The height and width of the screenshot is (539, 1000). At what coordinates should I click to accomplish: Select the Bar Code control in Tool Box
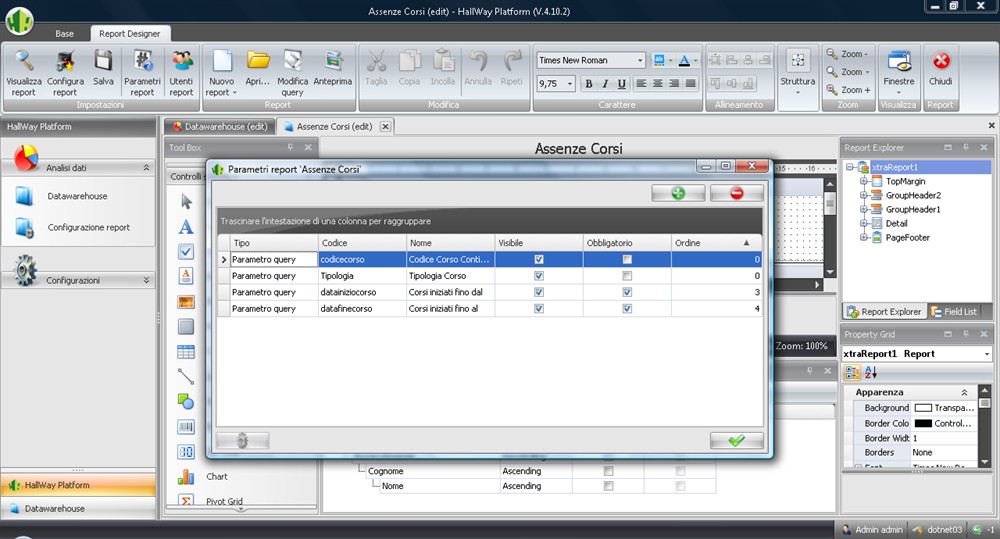point(186,427)
